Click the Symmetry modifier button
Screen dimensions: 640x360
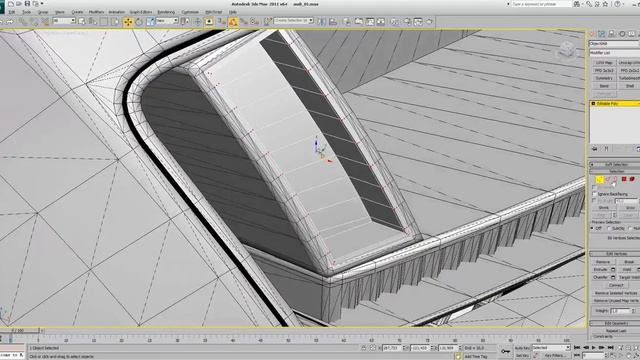tap(604, 78)
